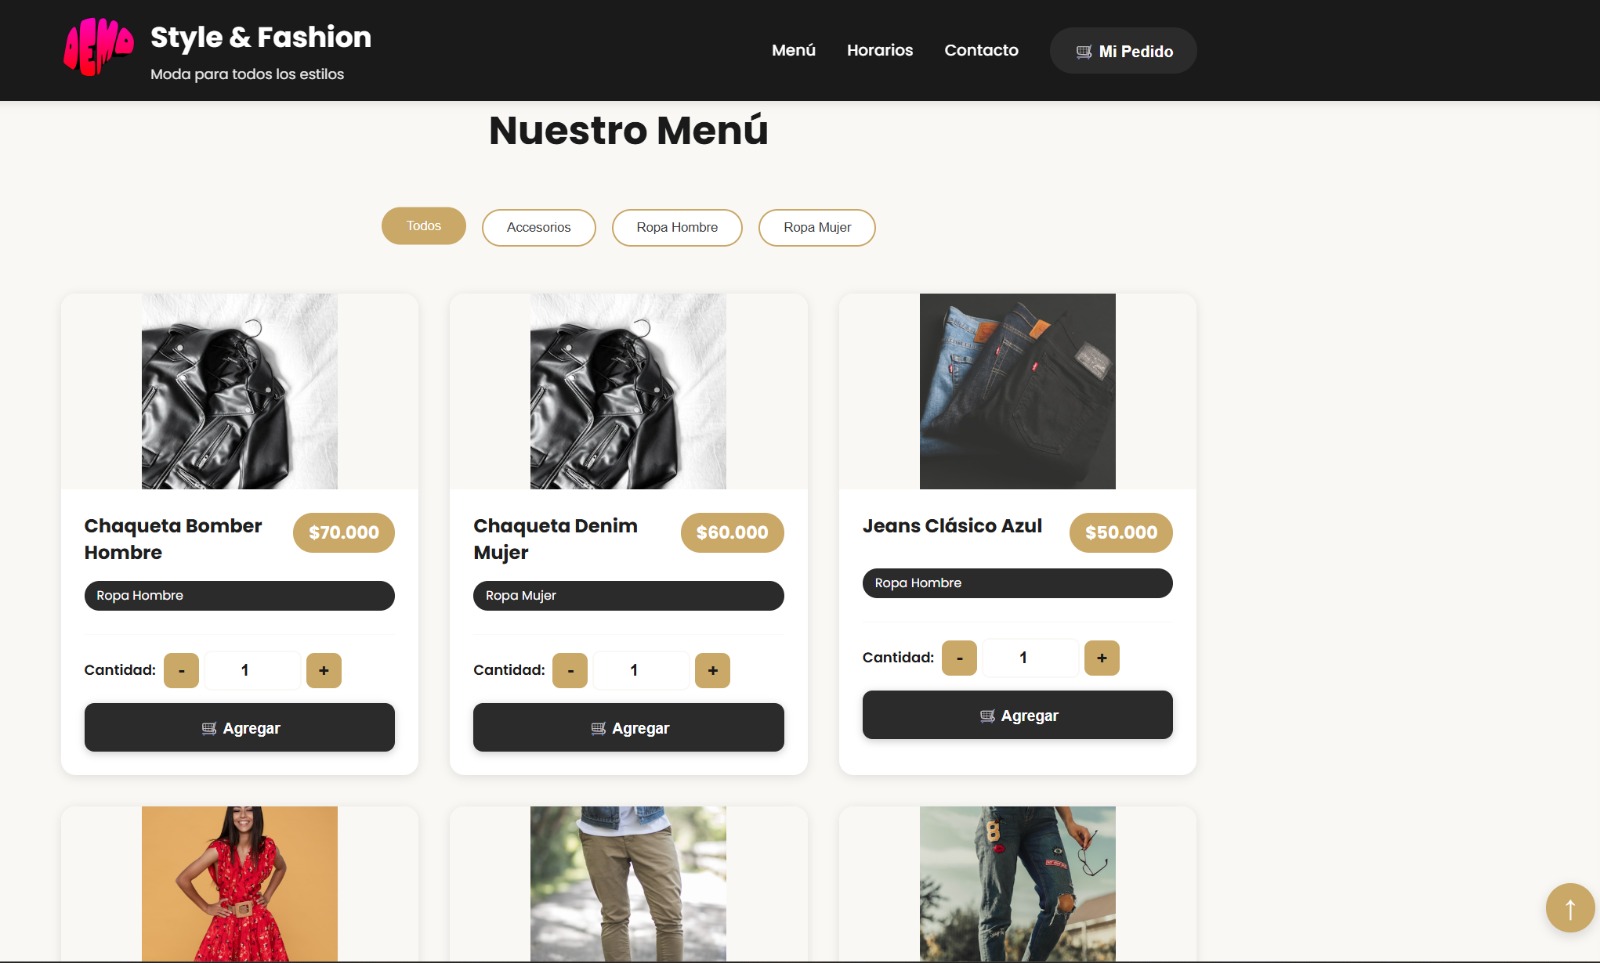
Task: Click the quantity input field for Jeans Clásico Azul
Action: tap(1030, 657)
